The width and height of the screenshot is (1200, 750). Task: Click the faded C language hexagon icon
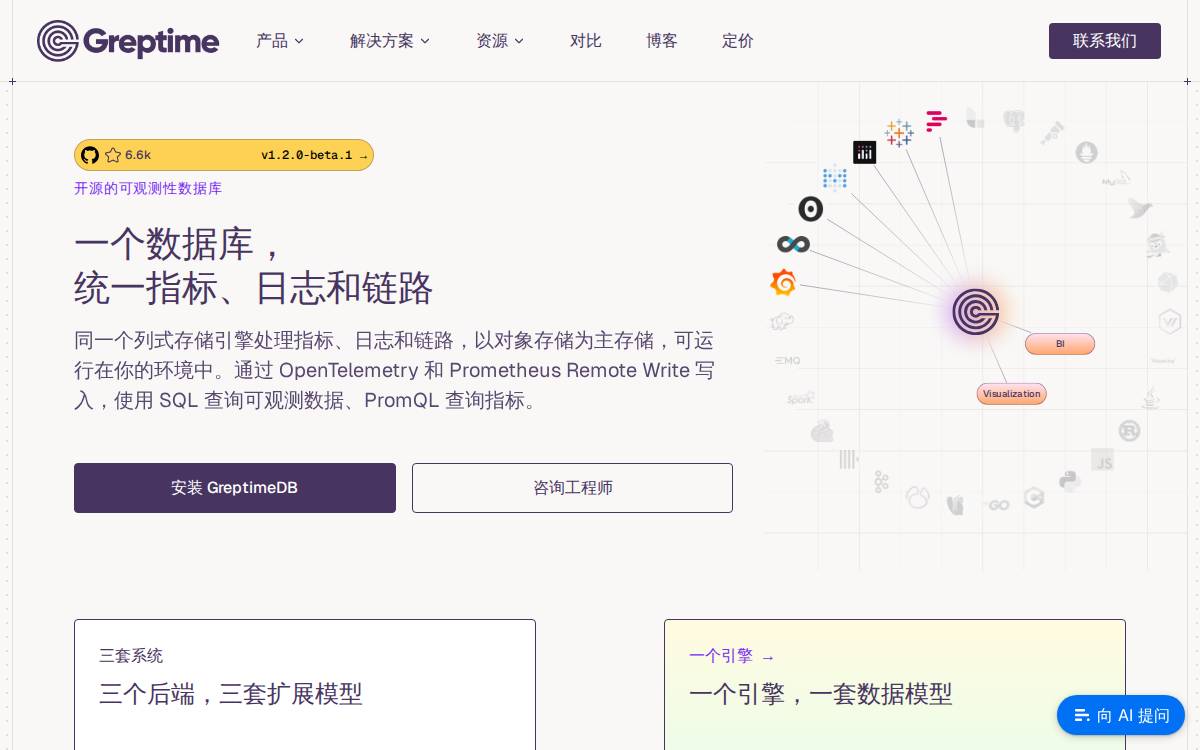point(1034,497)
